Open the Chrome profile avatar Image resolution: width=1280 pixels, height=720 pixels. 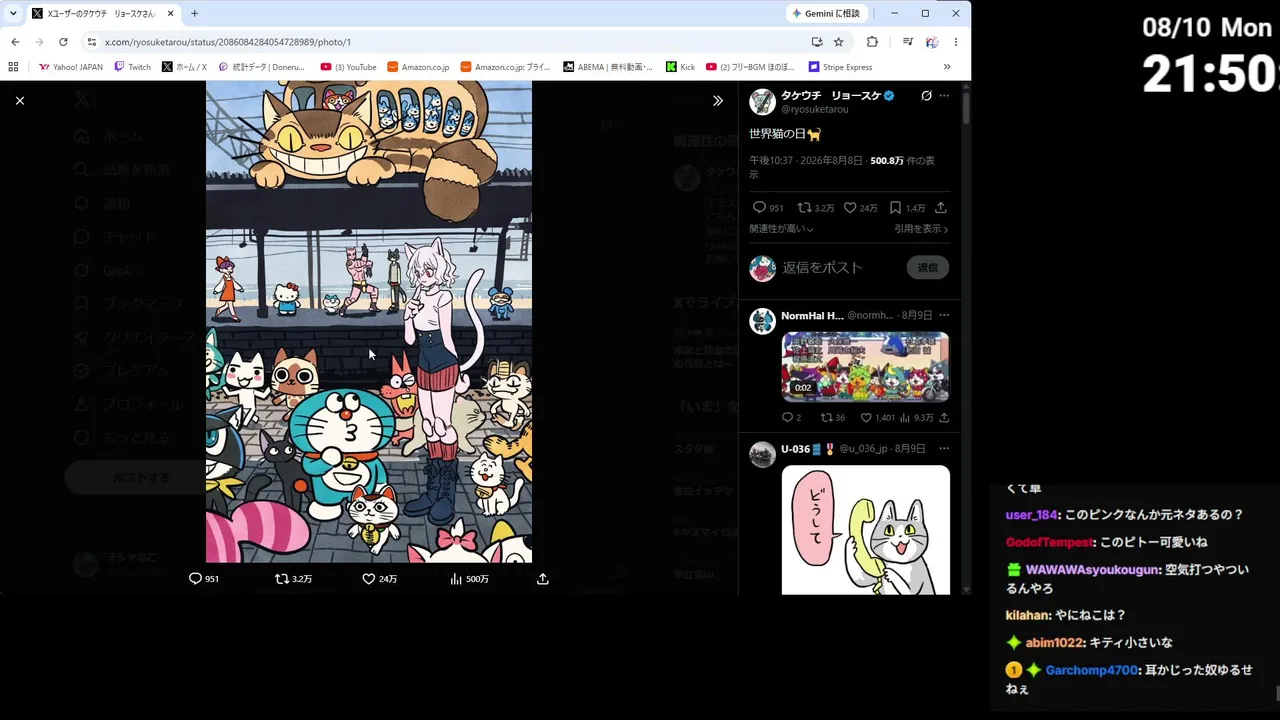[932, 42]
